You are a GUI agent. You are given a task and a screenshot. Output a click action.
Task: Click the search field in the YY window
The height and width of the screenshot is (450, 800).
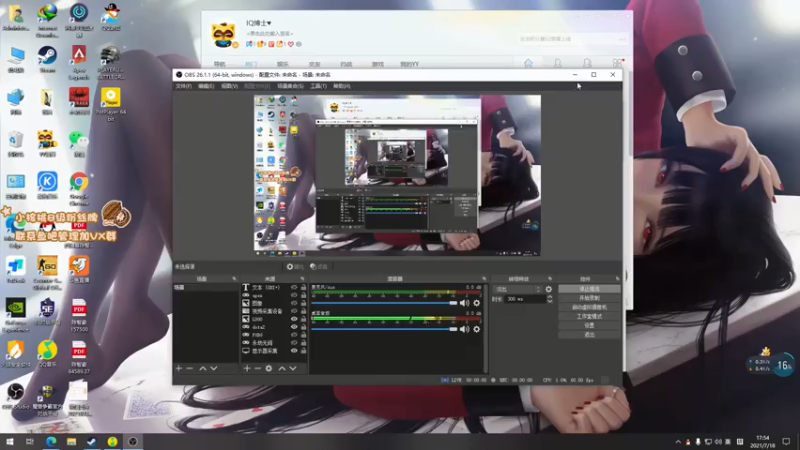tap(571, 39)
